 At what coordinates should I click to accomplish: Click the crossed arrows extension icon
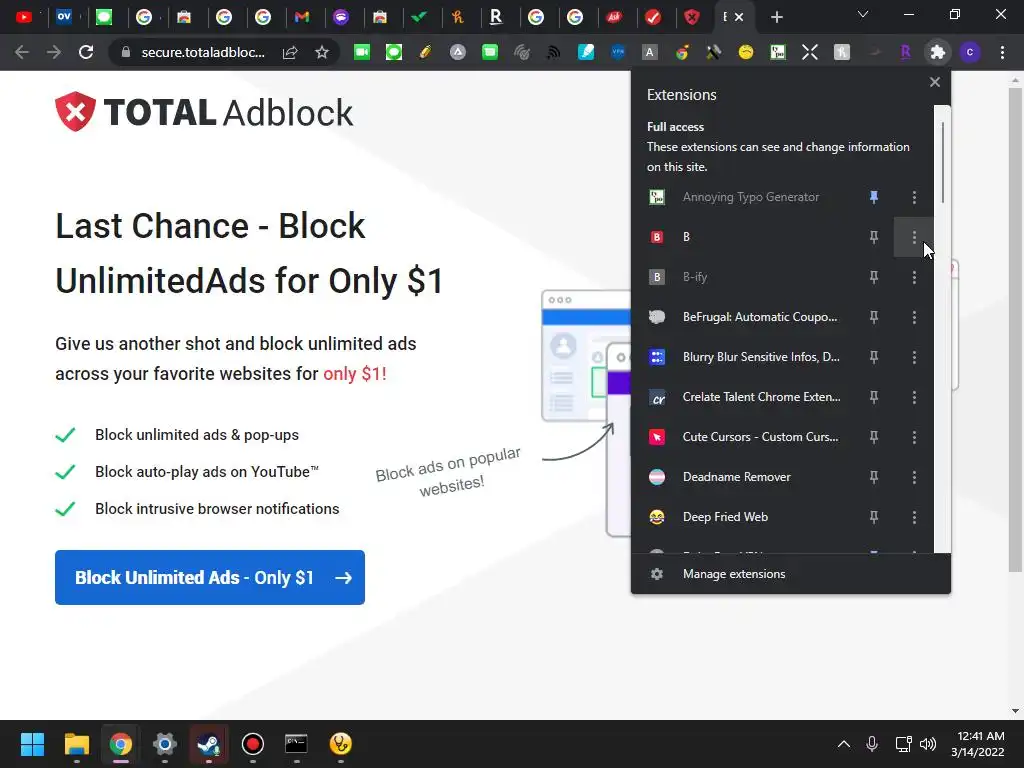pyautogui.click(x=810, y=52)
